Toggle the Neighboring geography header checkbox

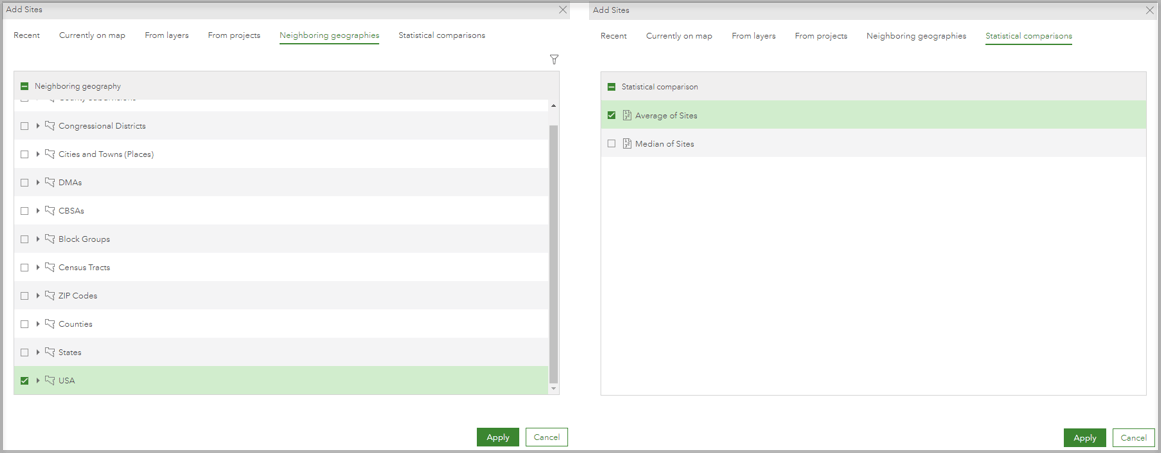tap(24, 87)
